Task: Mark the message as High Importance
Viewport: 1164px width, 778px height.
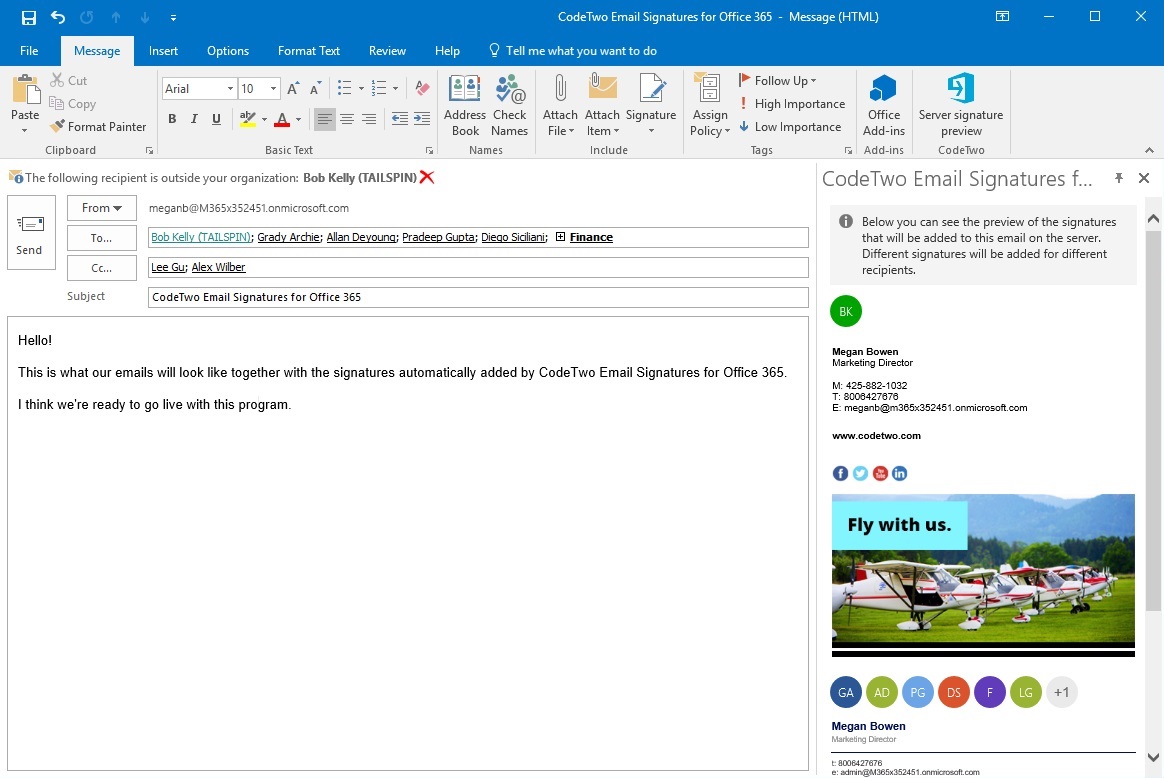Action: 794,103
